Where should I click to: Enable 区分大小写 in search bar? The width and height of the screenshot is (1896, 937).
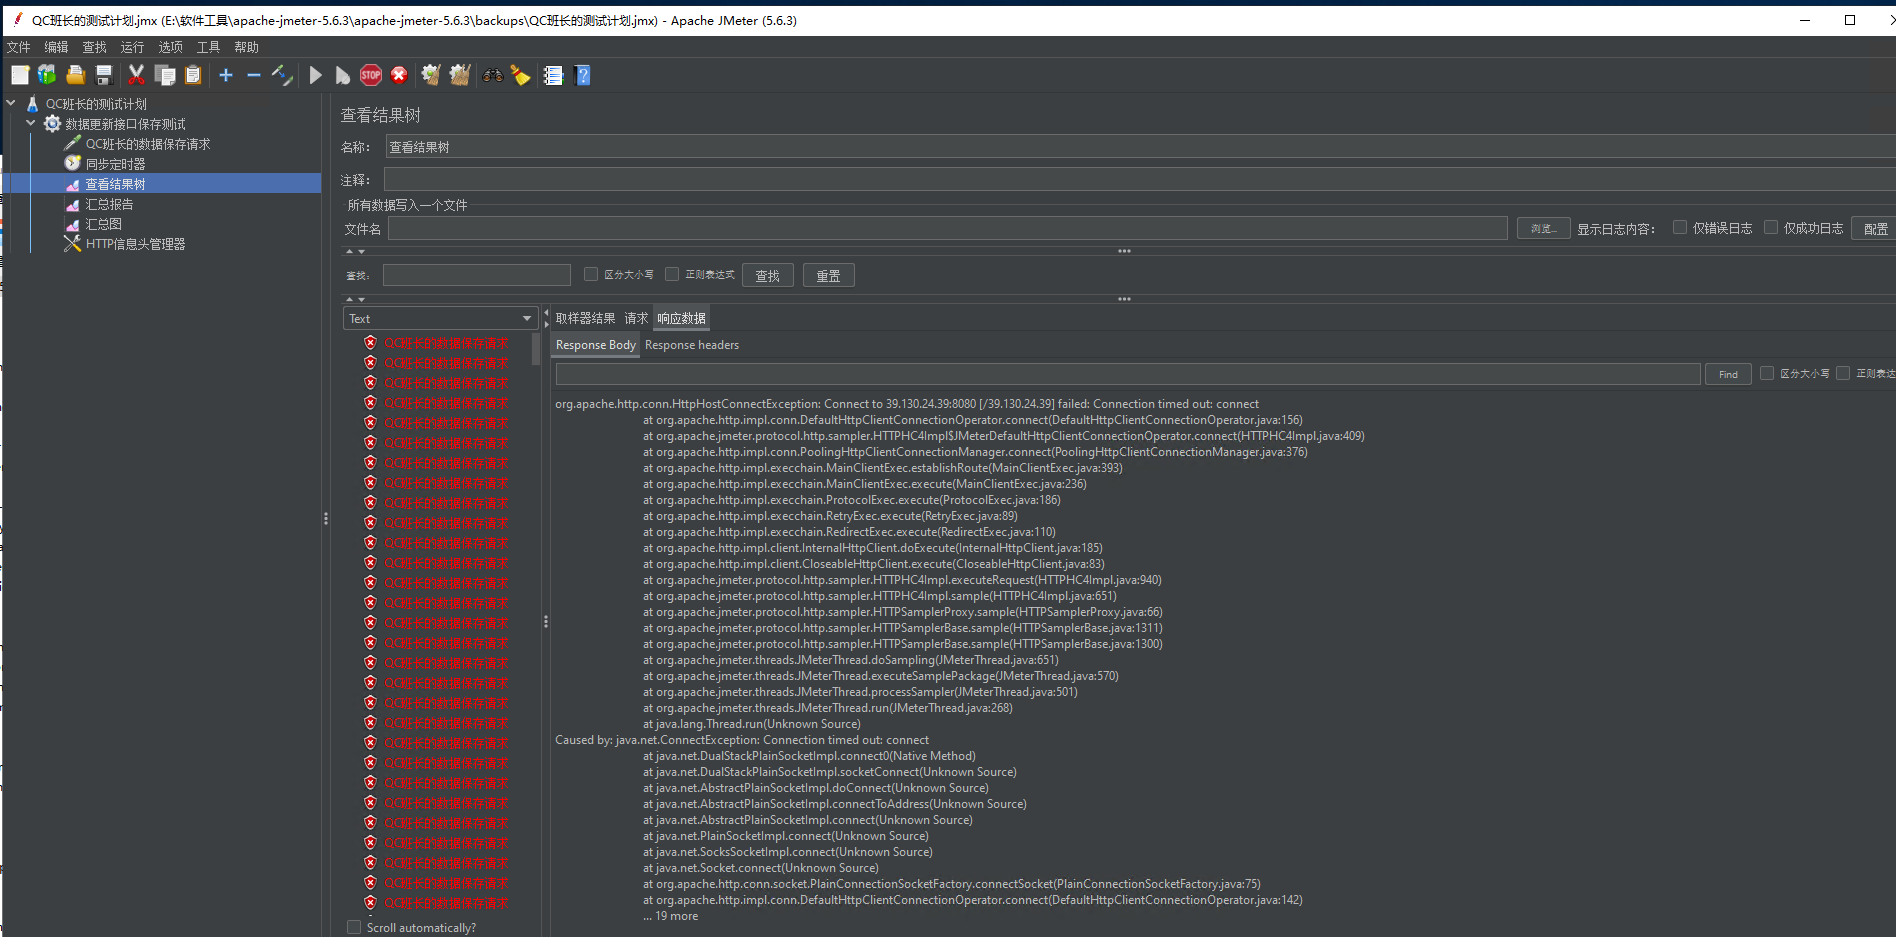[591, 274]
